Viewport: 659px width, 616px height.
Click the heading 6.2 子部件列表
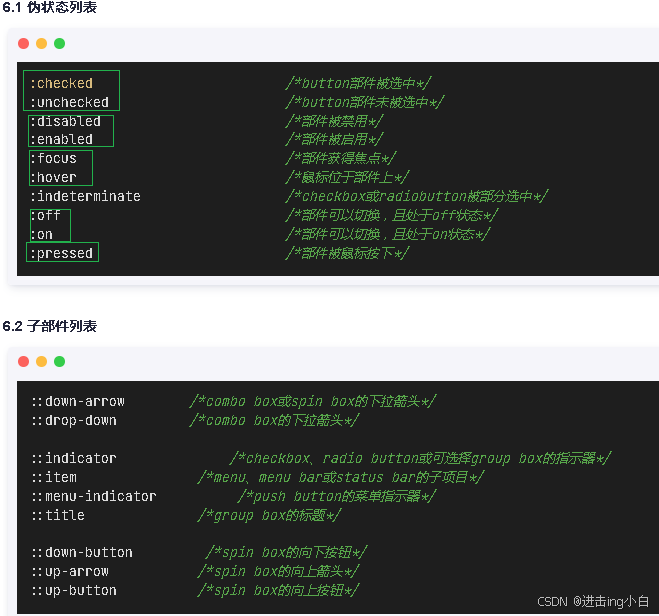[50, 326]
